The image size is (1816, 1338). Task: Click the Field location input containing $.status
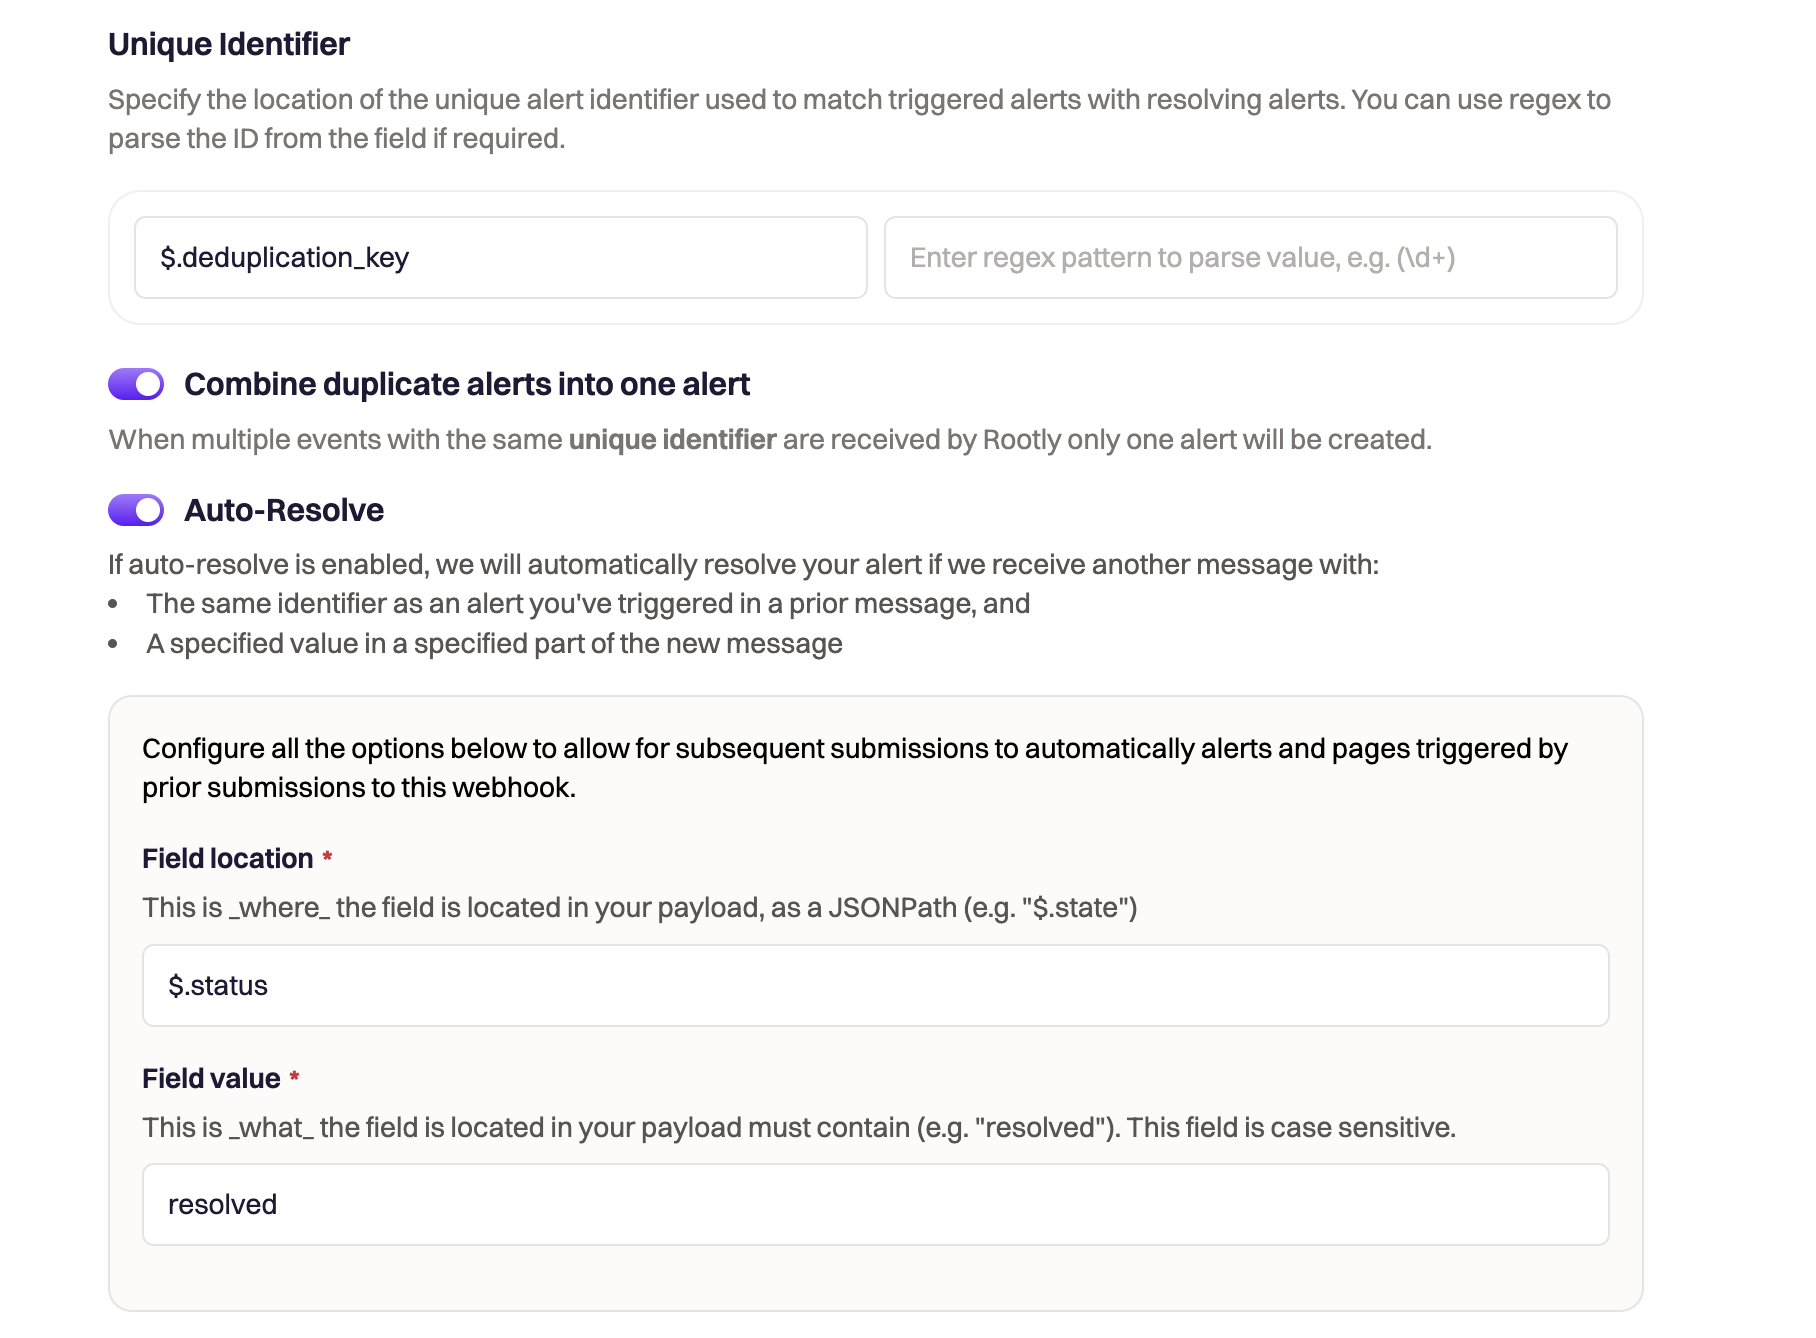[875, 985]
